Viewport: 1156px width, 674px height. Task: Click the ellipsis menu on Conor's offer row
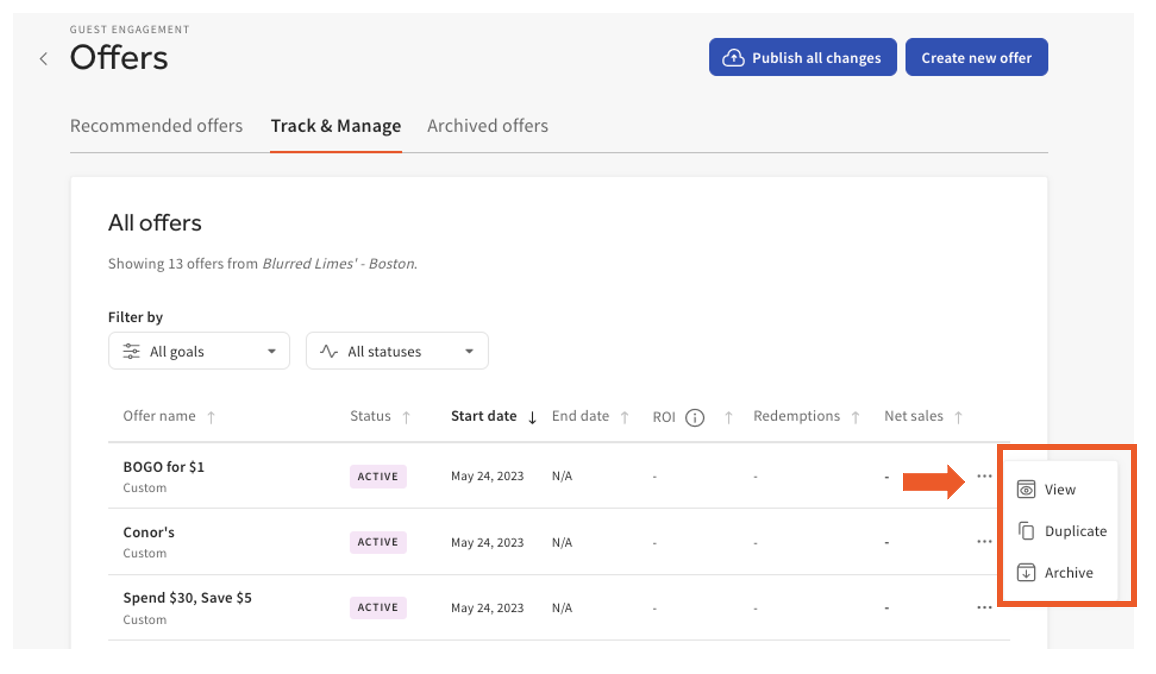[x=984, y=541]
